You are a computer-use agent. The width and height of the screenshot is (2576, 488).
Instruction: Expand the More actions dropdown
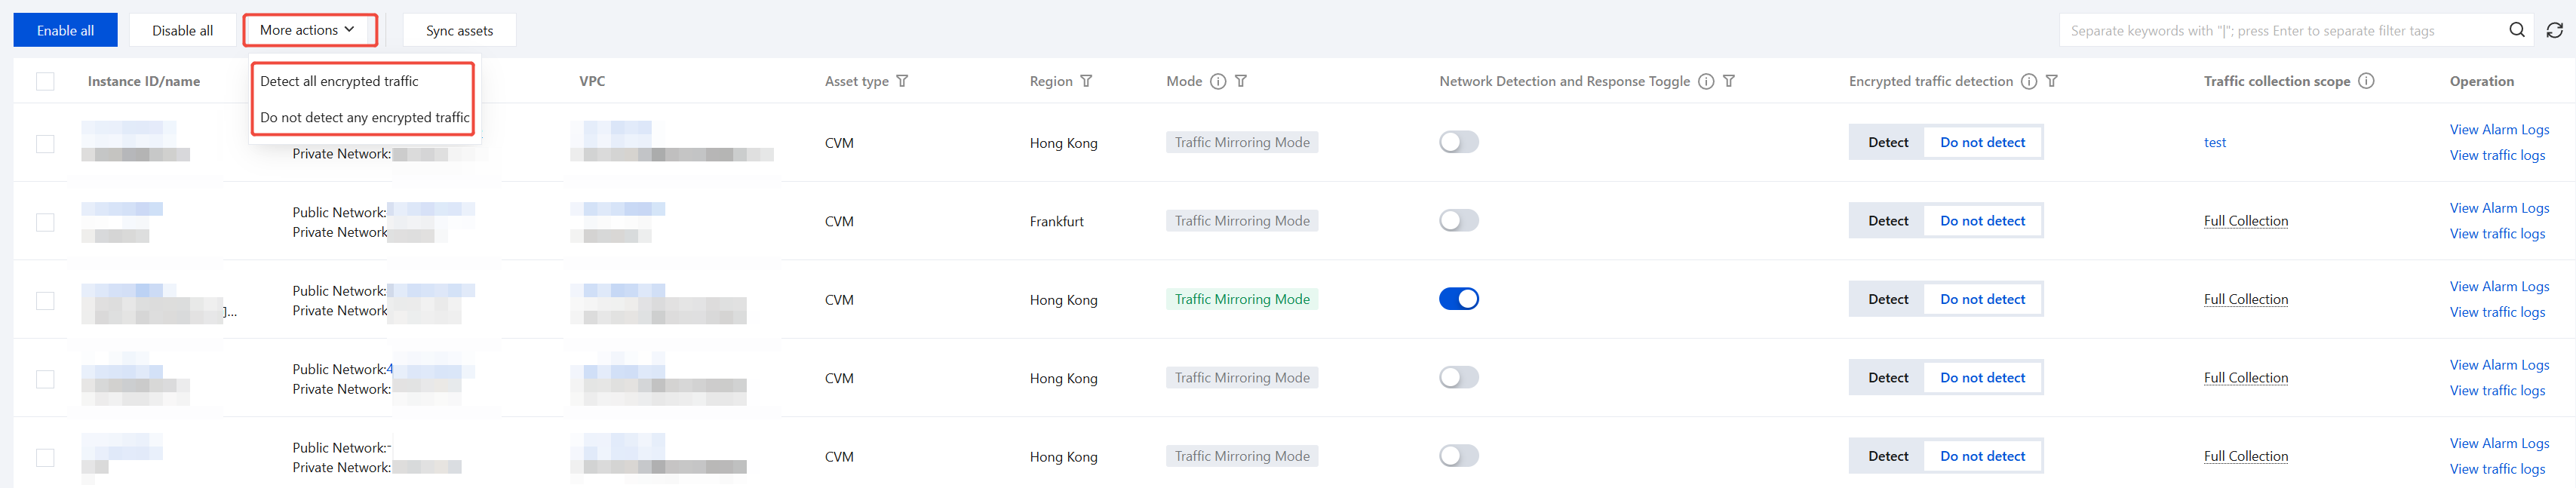(x=309, y=30)
